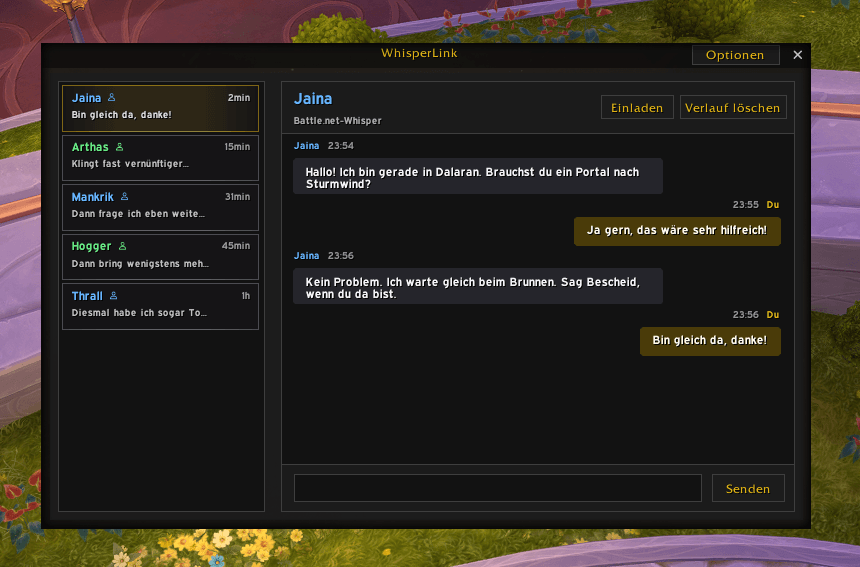860x567 pixels.
Task: Close the WhisperLink window
Action: pyautogui.click(x=797, y=55)
